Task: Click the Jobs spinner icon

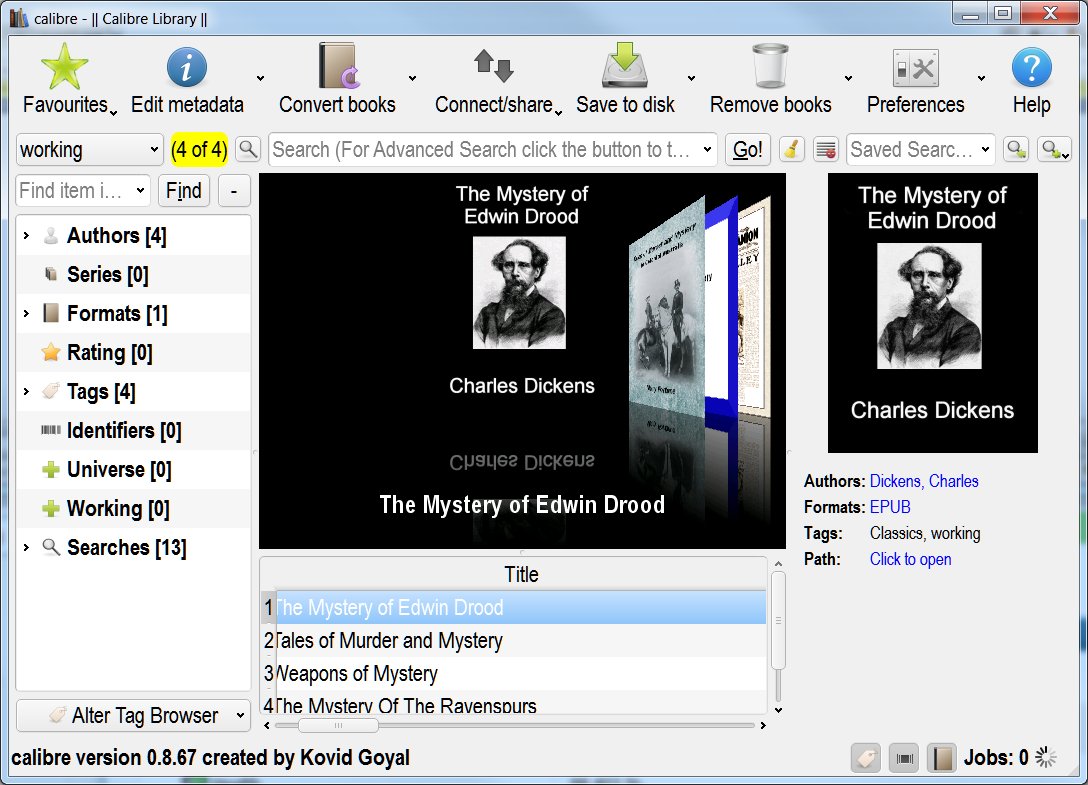Action: [1046, 757]
